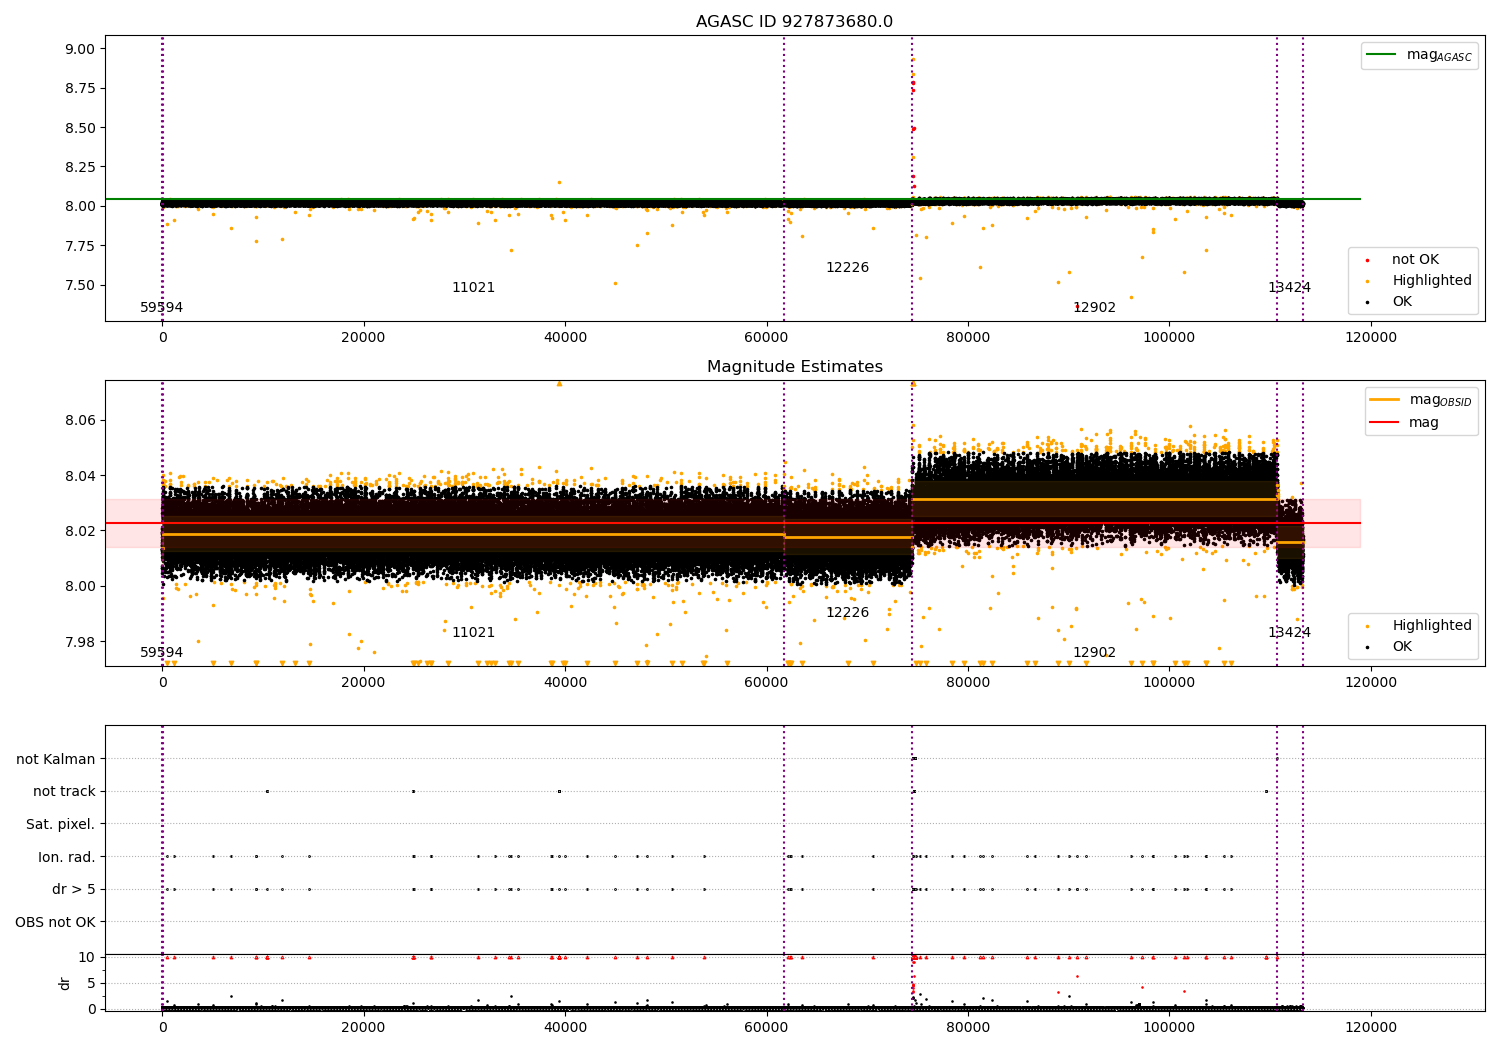Click the 8.75 y-axis tick label
The image size is (1500, 1050).
[80, 89]
